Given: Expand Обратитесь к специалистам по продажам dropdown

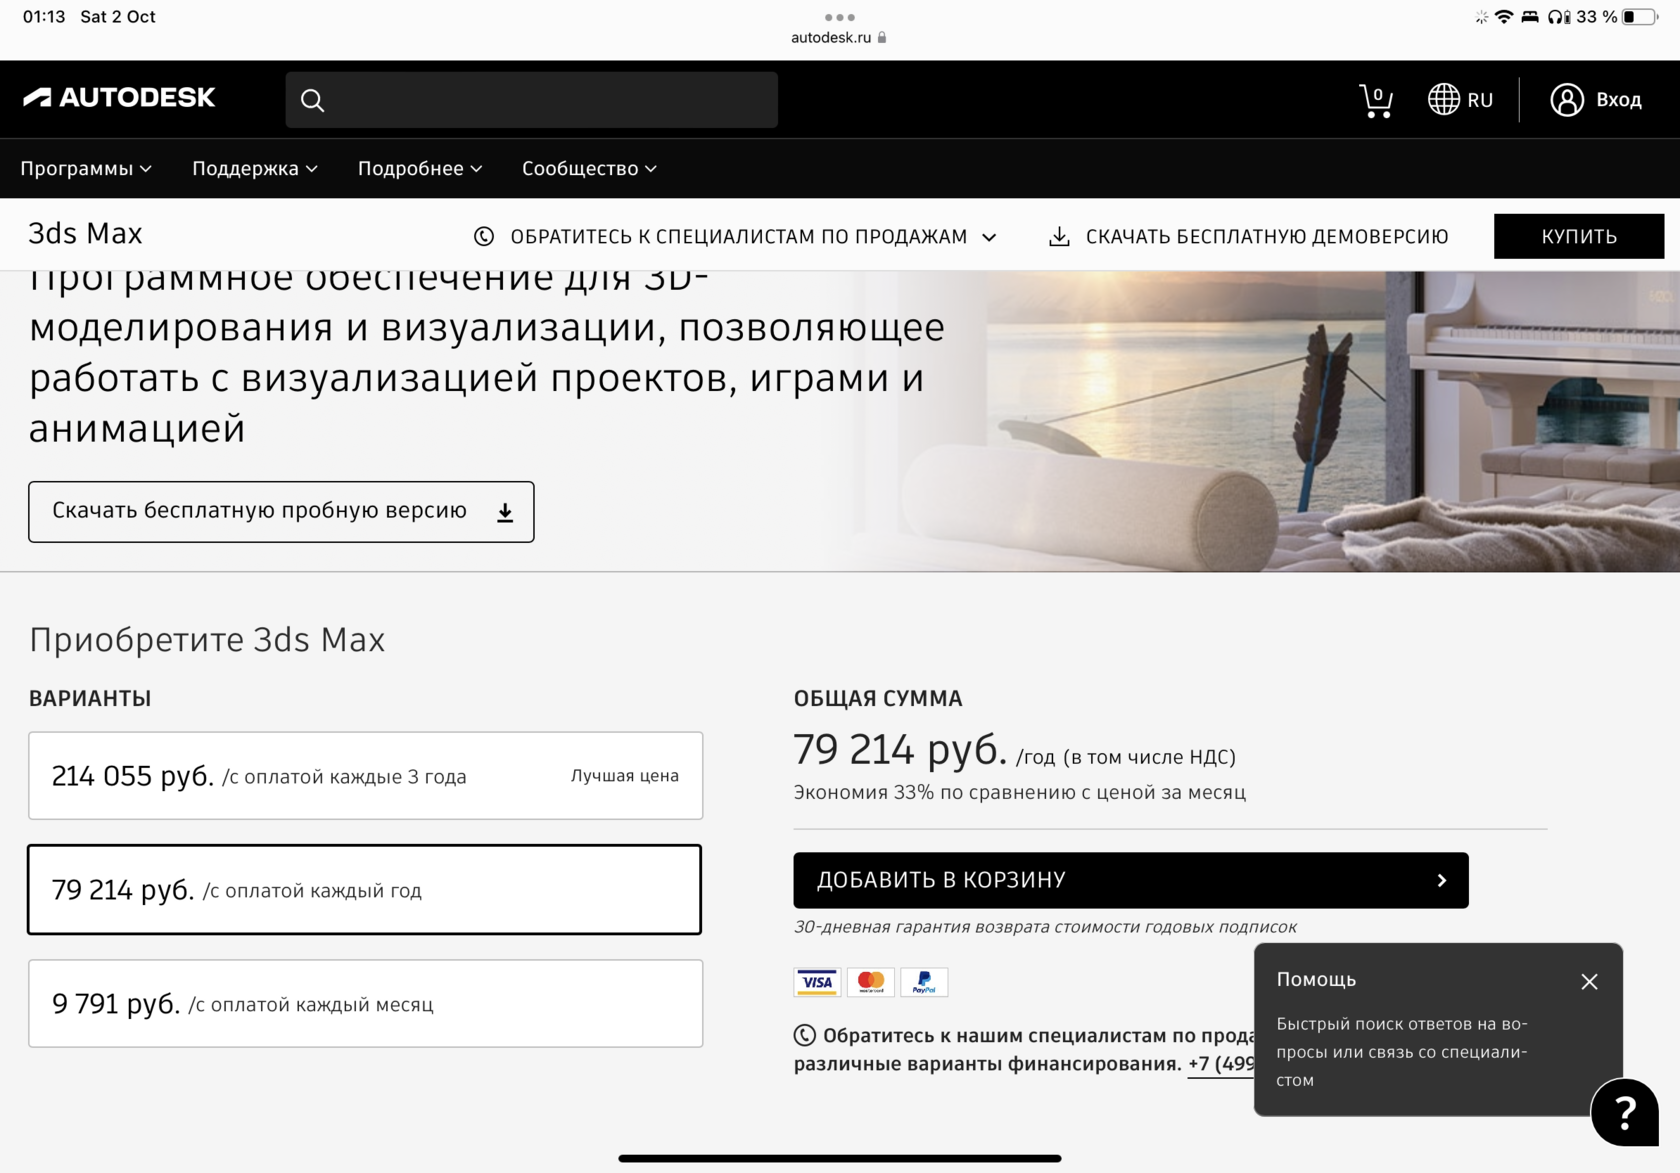Looking at the screenshot, I should pyautogui.click(x=736, y=237).
